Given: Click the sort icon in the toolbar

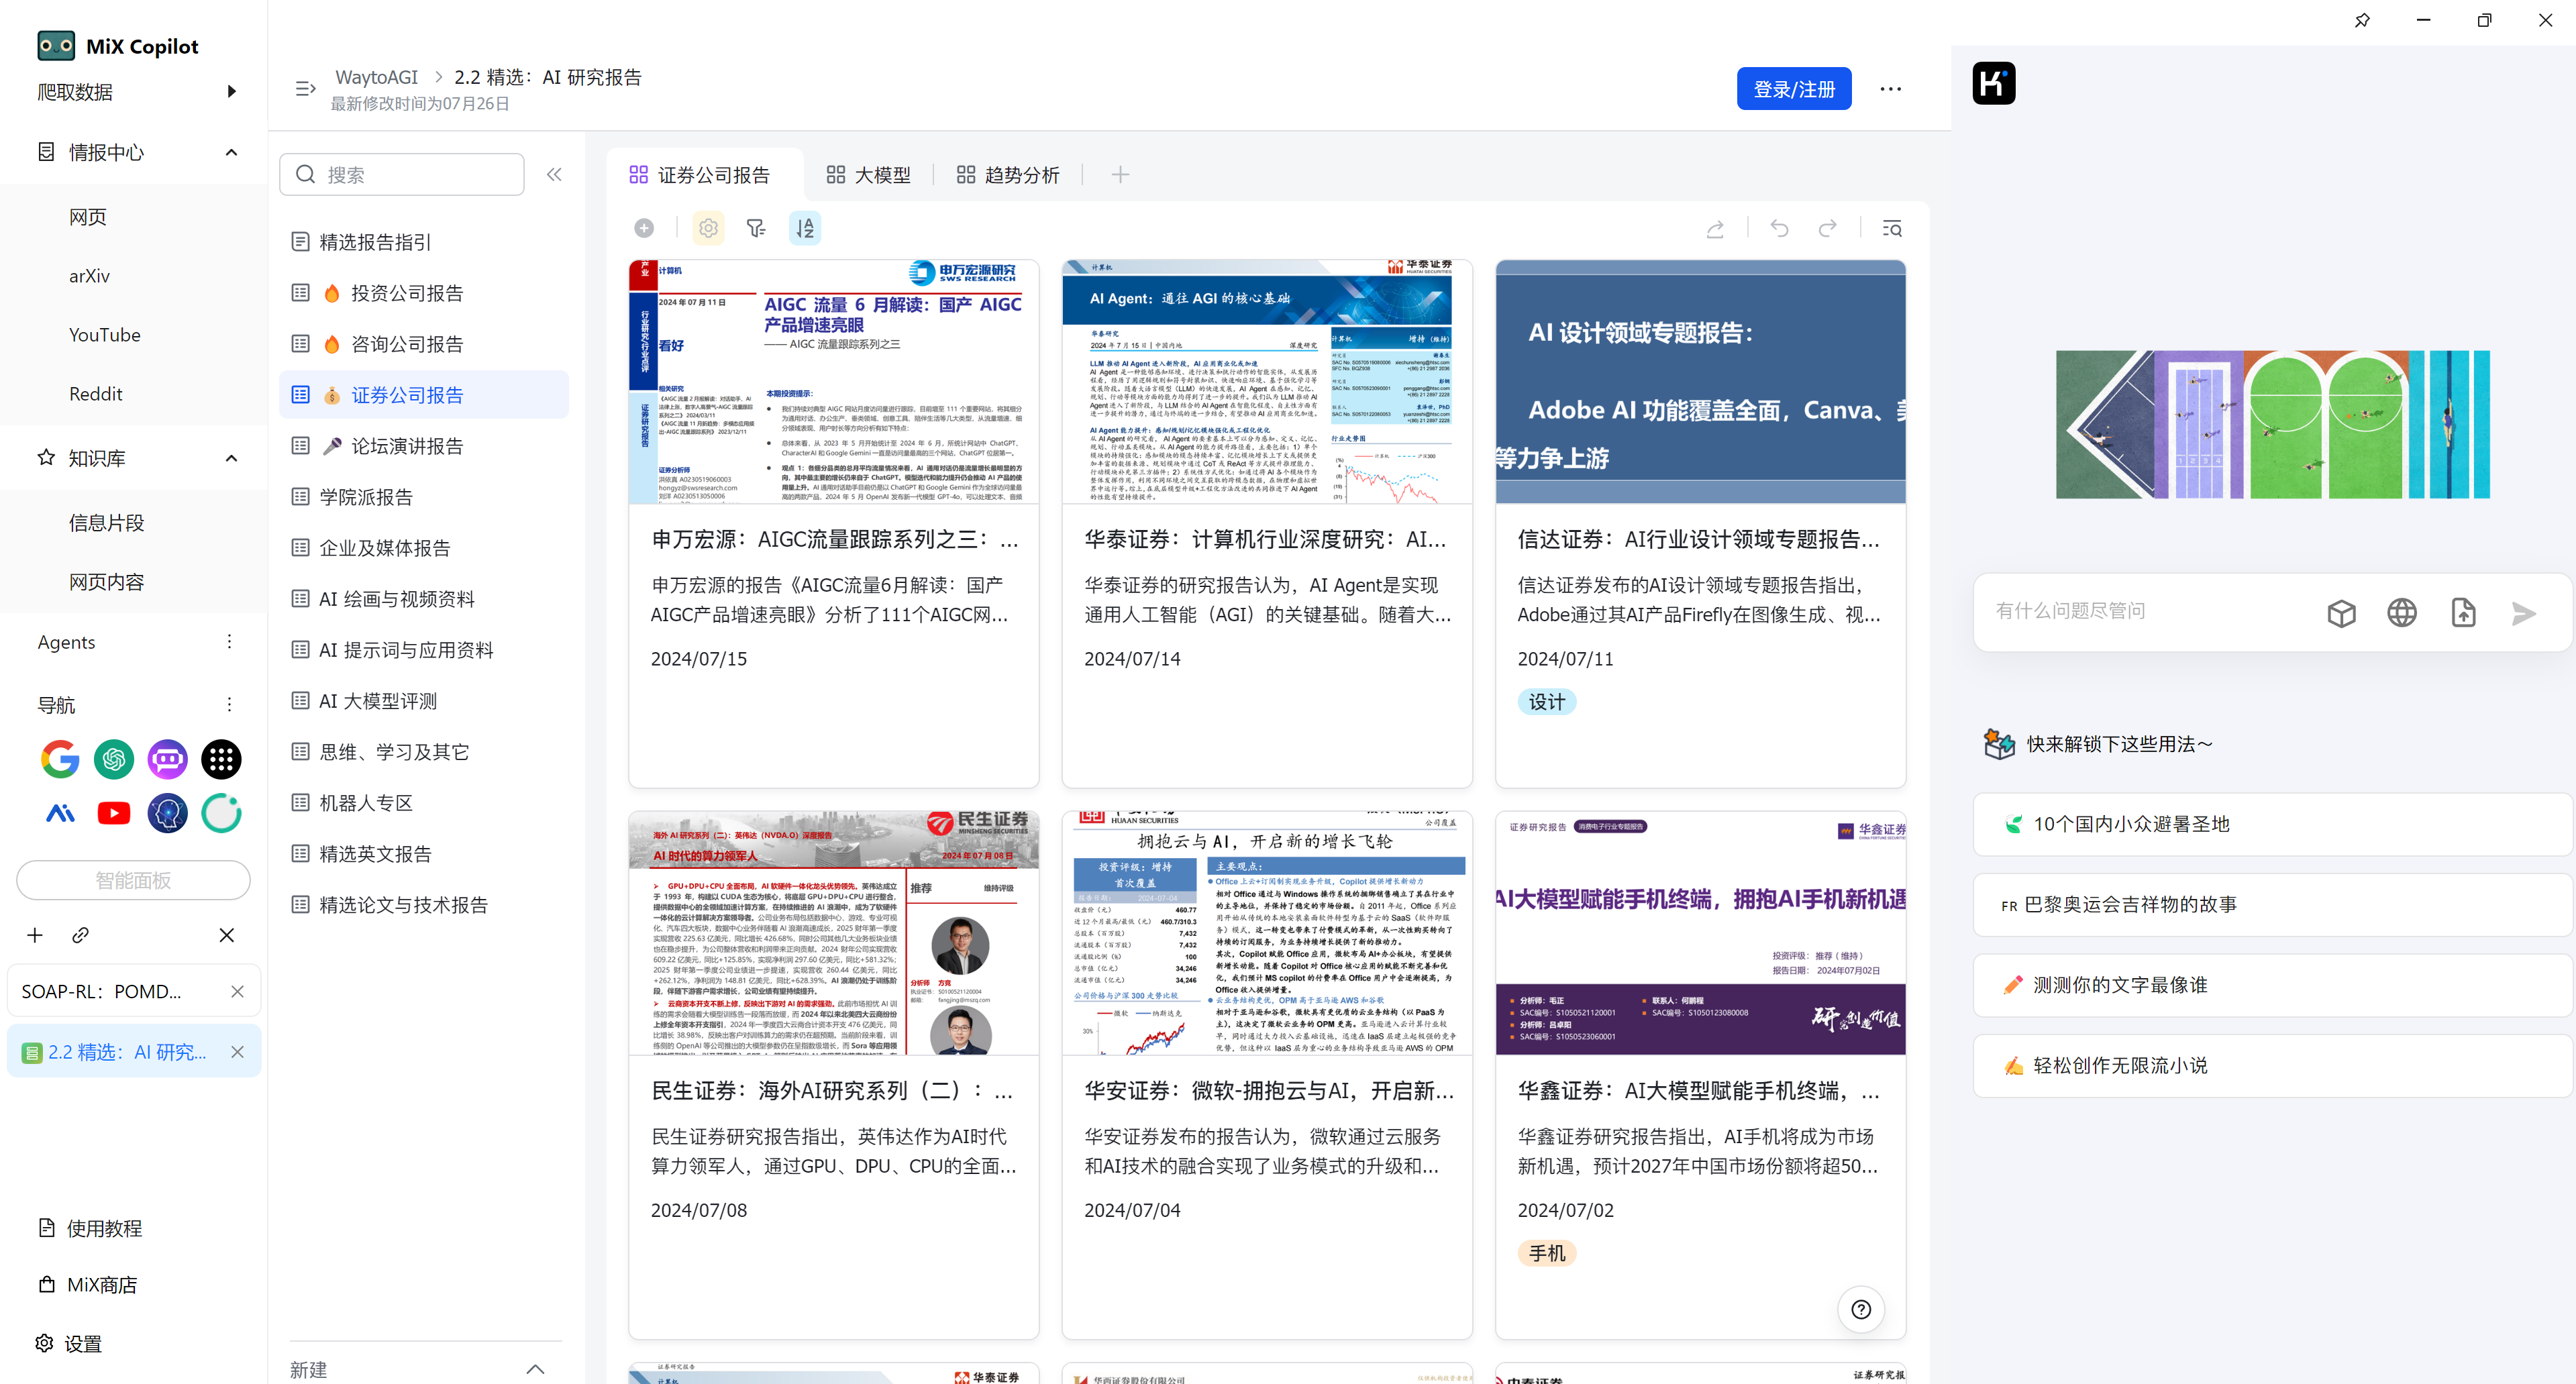Looking at the screenshot, I should tap(805, 228).
